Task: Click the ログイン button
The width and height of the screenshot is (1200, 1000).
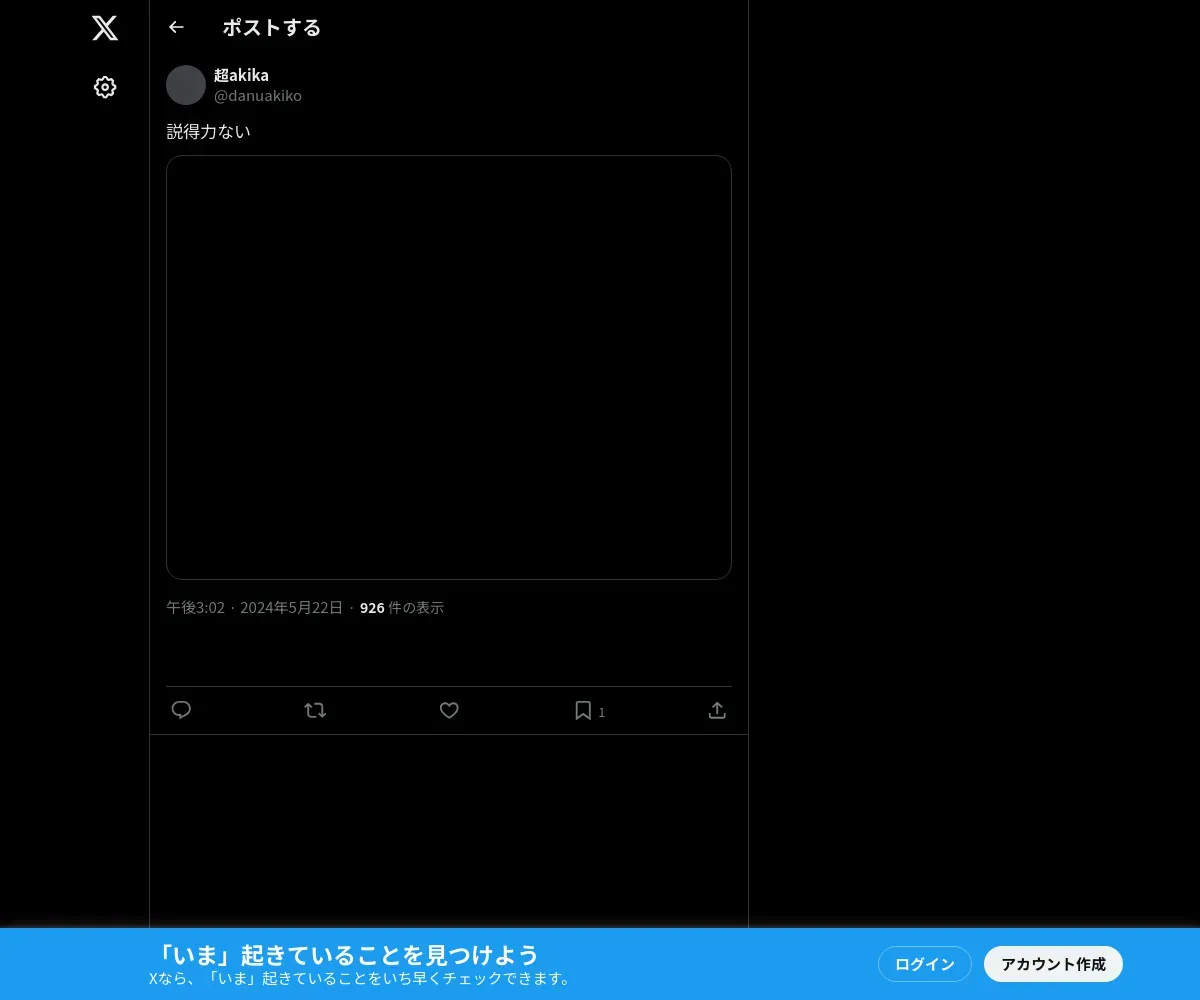Action: pyautogui.click(x=925, y=964)
